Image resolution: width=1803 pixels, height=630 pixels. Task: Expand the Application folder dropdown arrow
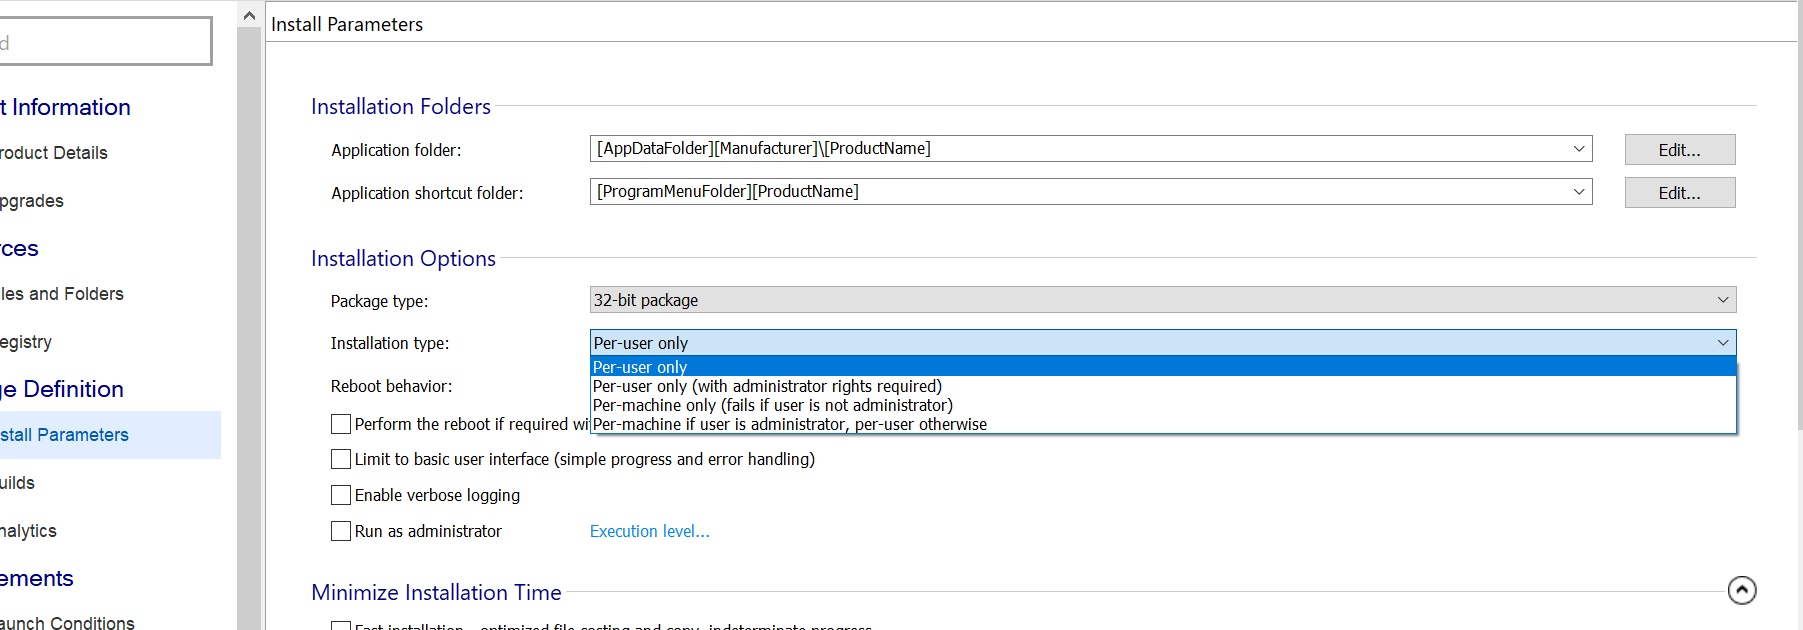pyautogui.click(x=1578, y=149)
